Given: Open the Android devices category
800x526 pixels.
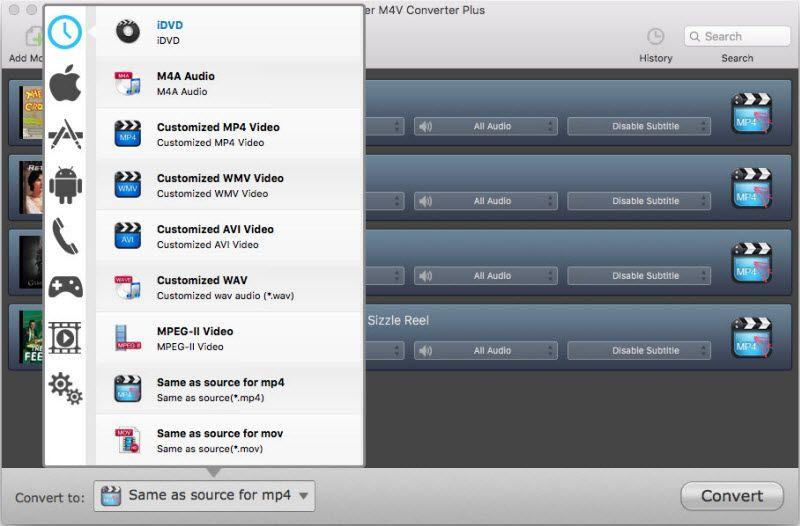Looking at the screenshot, I should point(65,185).
